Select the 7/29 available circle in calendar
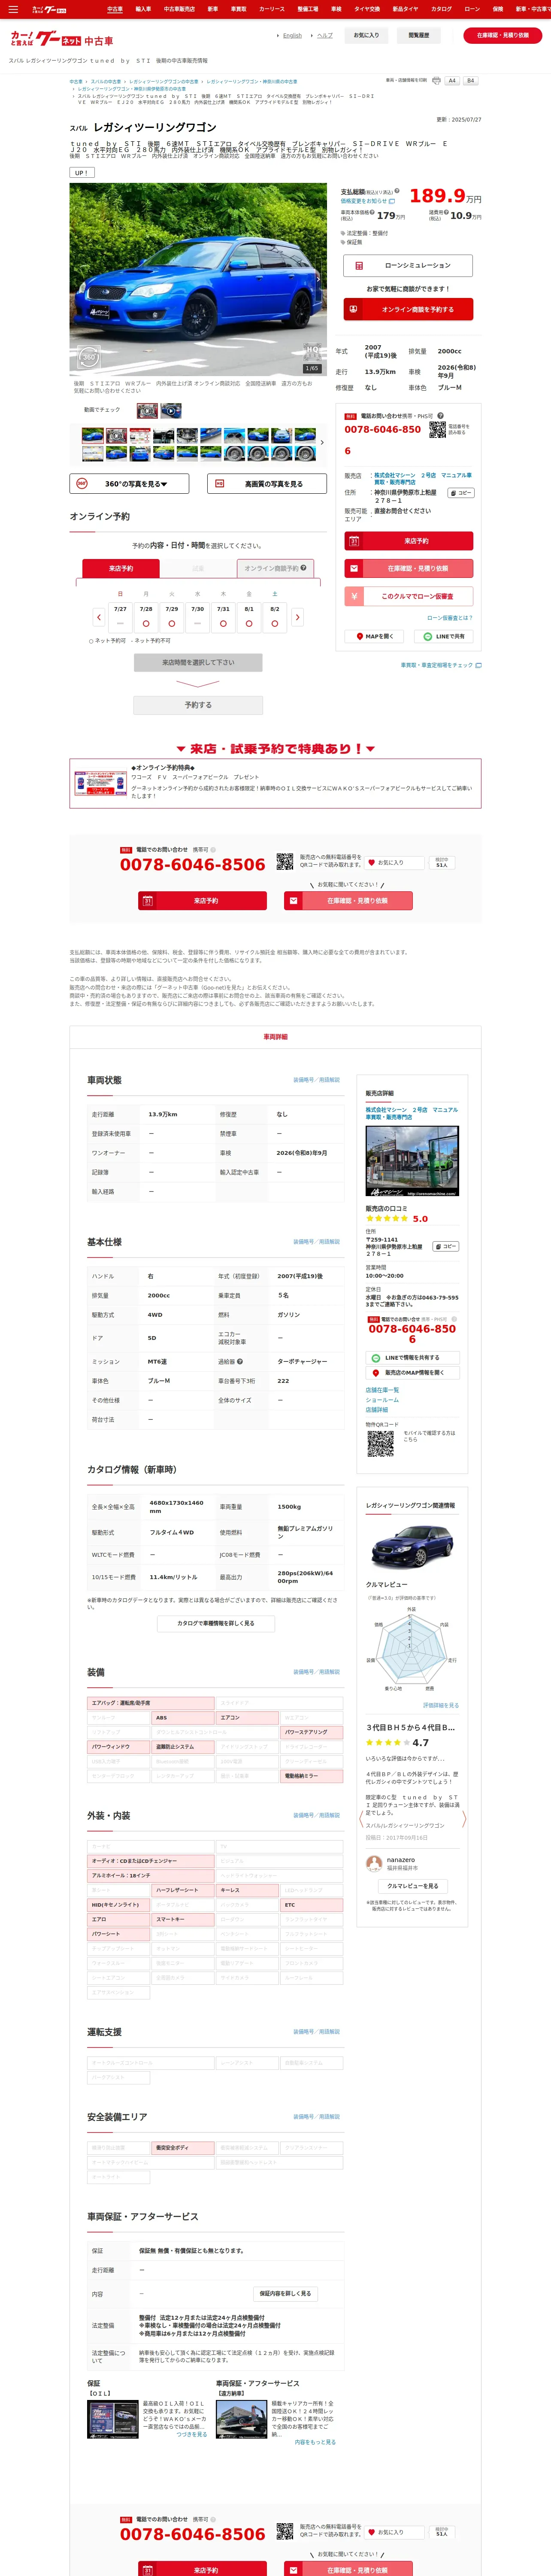The image size is (551, 2576). click(172, 623)
